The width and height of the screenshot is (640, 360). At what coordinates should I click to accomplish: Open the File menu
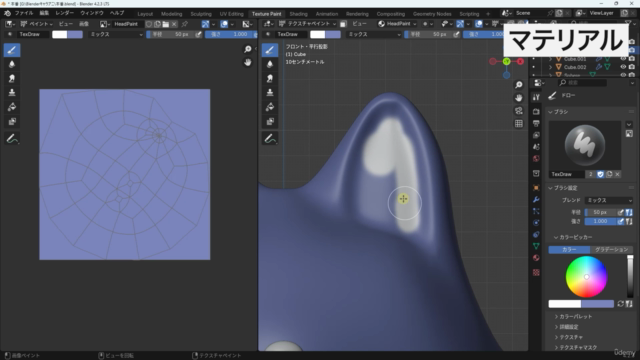click(x=24, y=13)
